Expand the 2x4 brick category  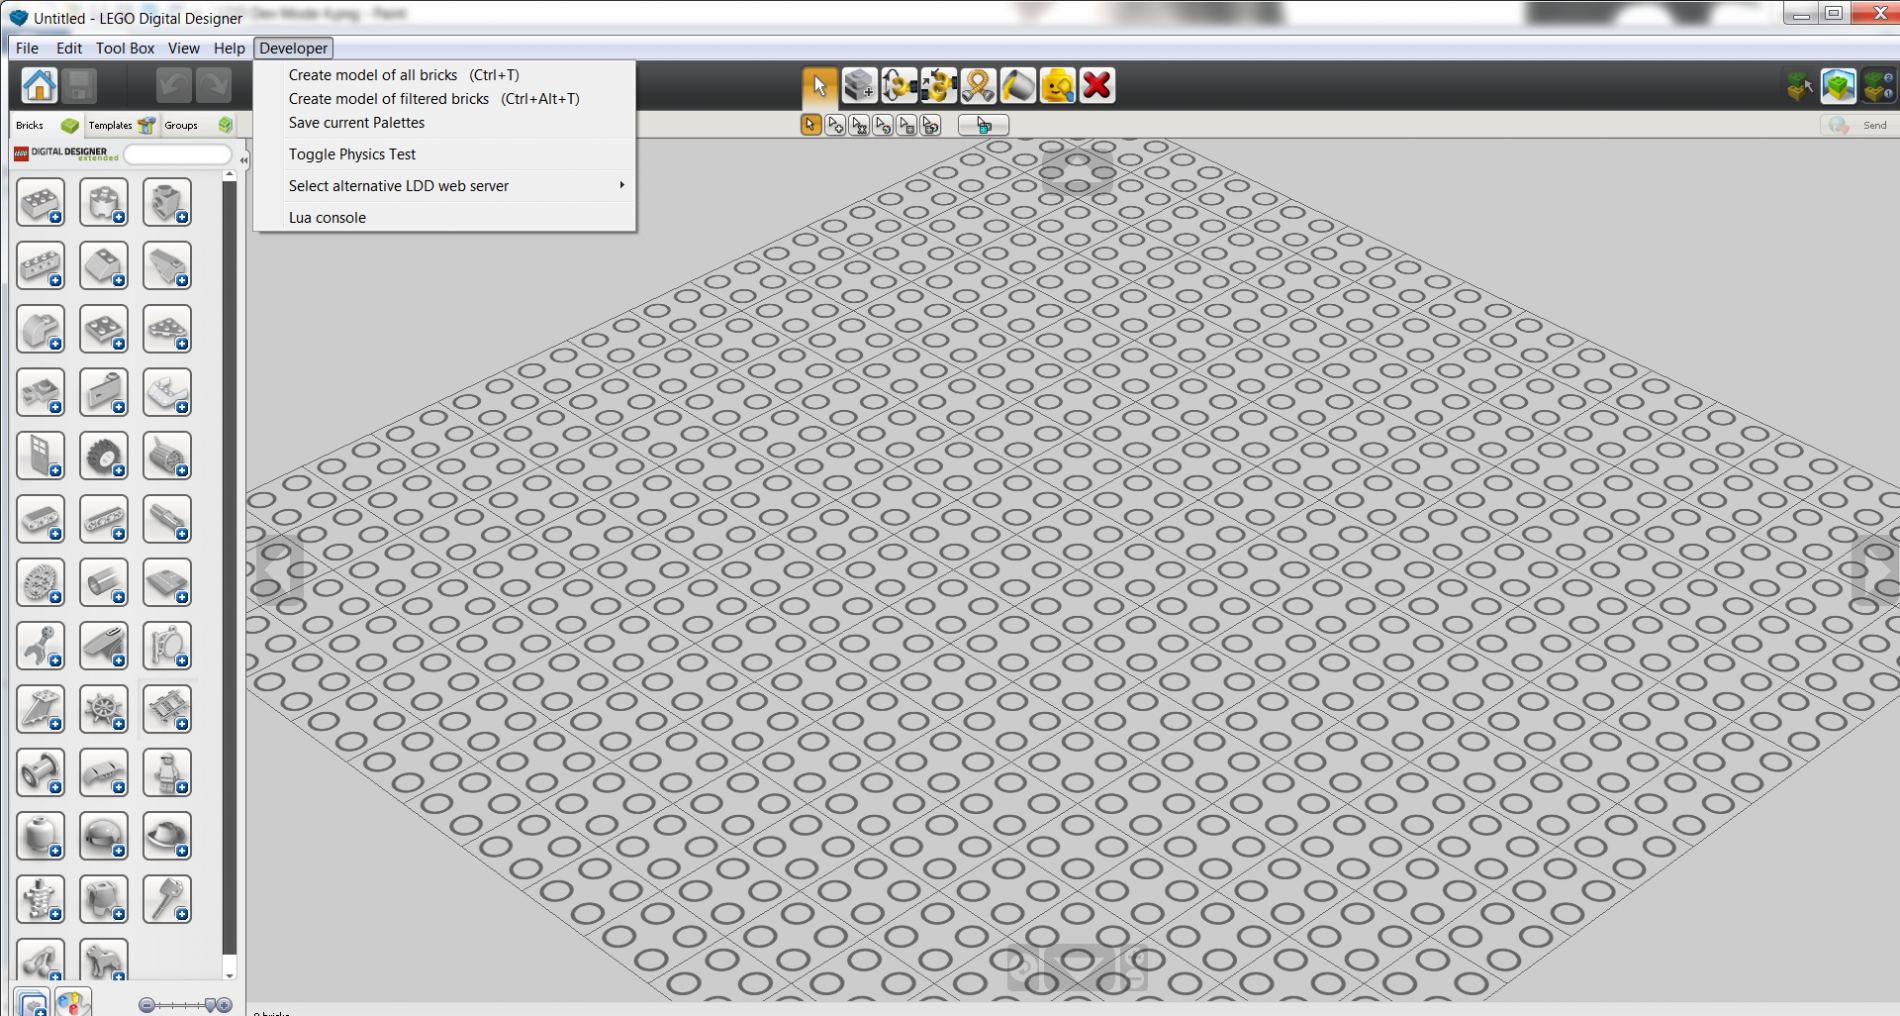(40, 203)
